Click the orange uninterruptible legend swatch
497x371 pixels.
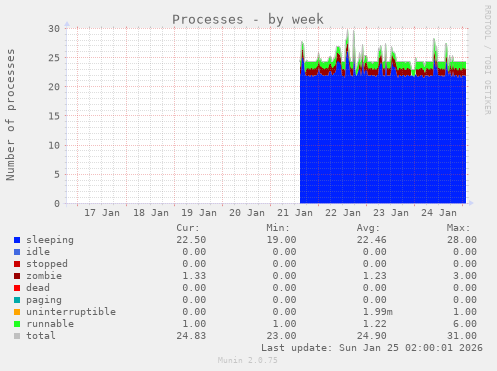[17, 312]
